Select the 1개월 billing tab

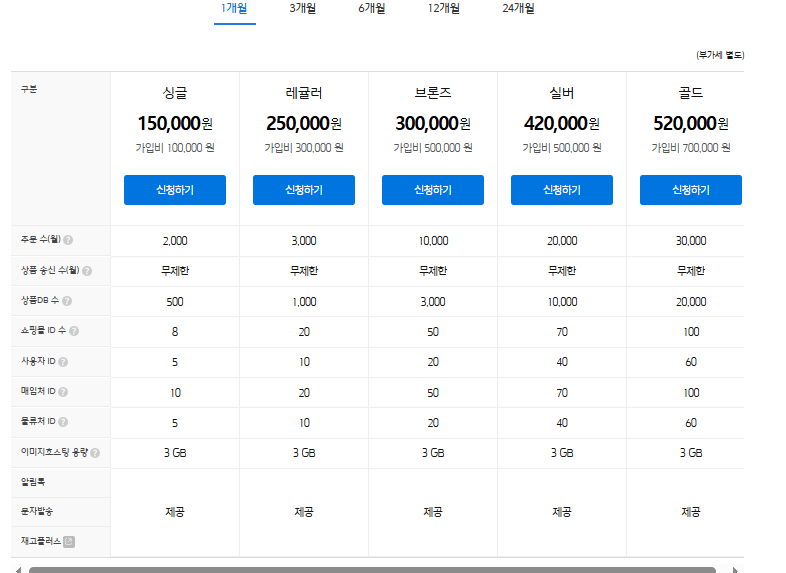pos(235,9)
